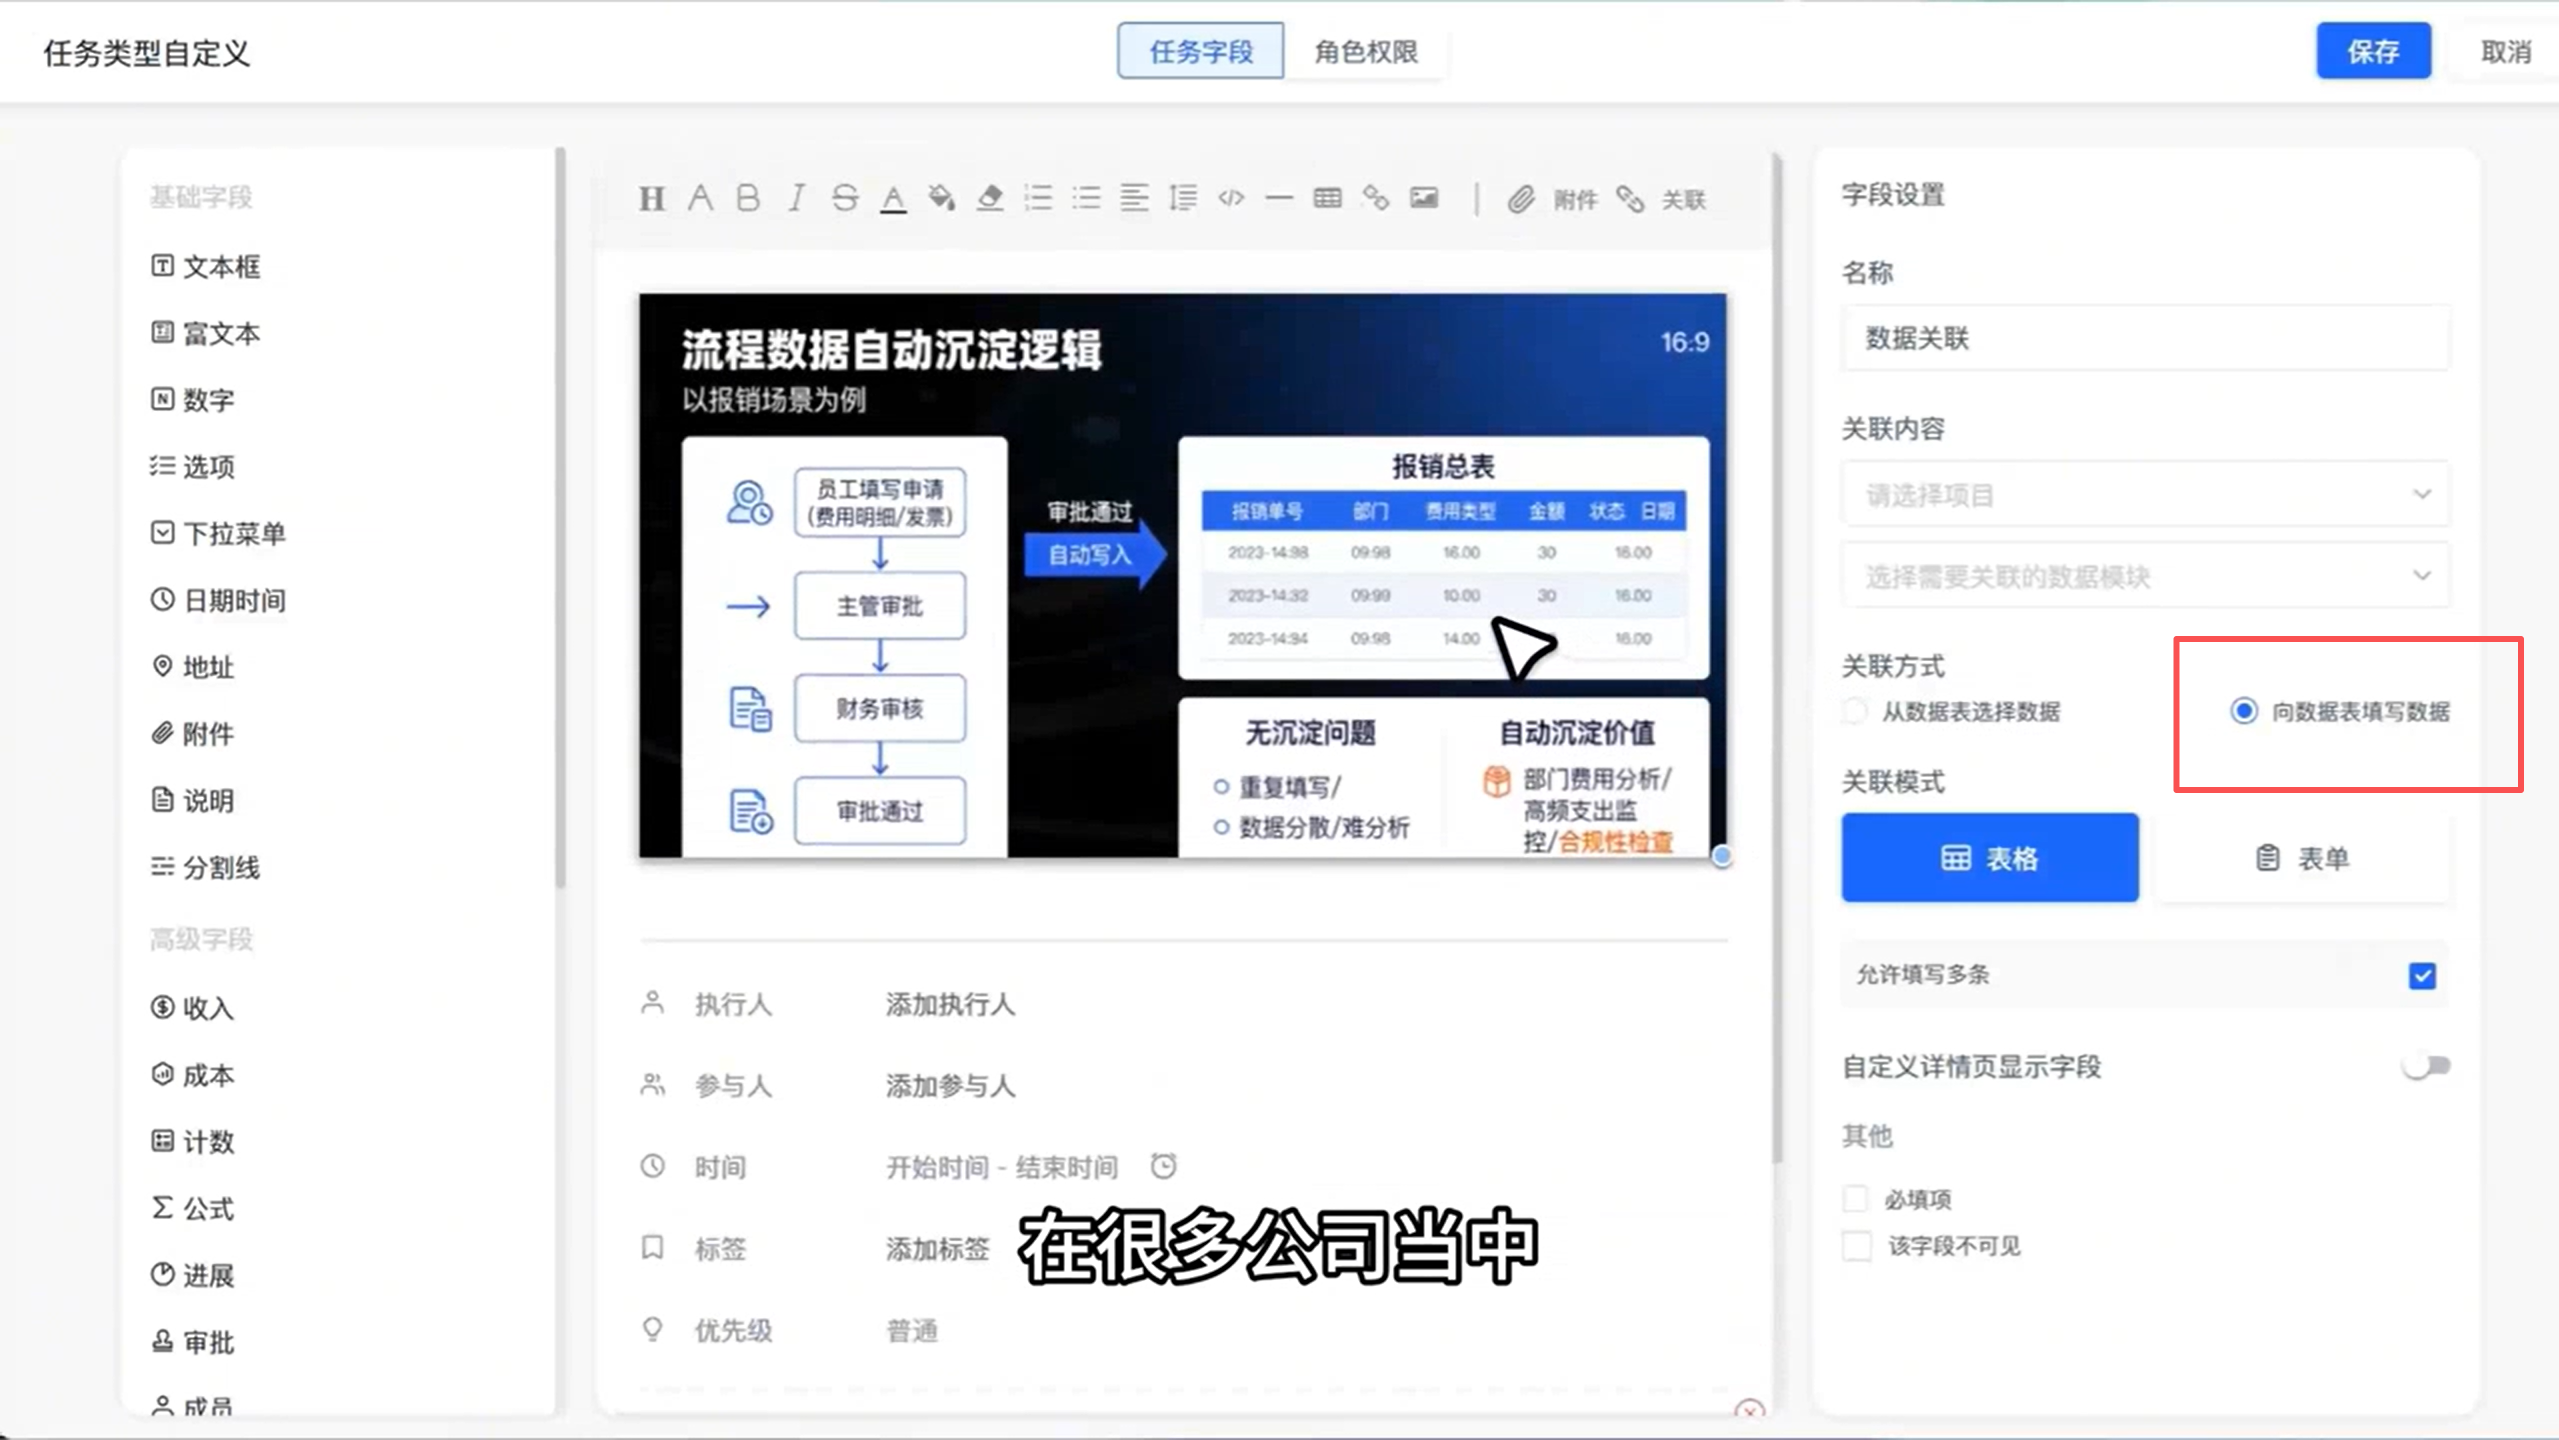The height and width of the screenshot is (1440, 2559).
Task: Insert a horizontal divider line
Action: pyautogui.click(x=1279, y=198)
